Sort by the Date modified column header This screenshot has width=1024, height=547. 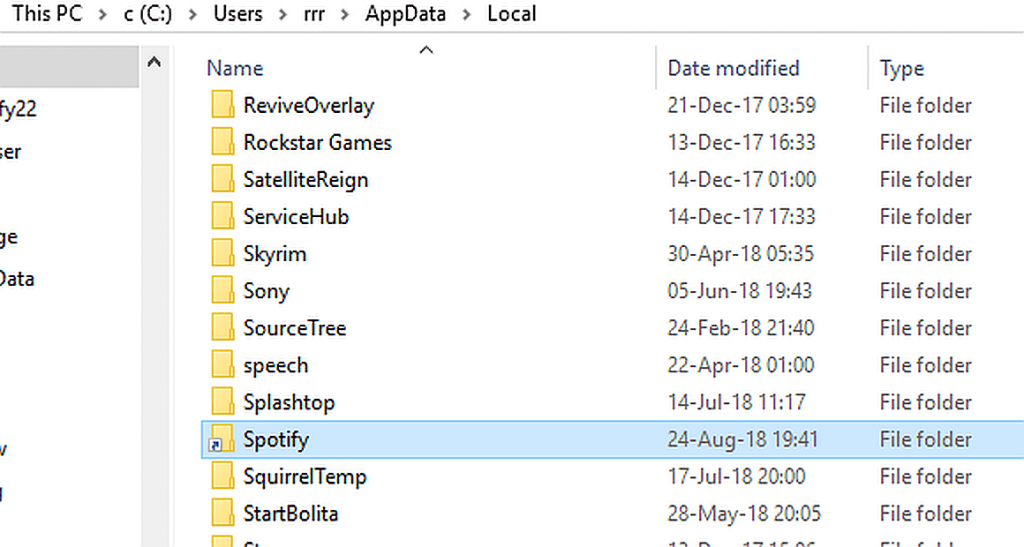733,68
